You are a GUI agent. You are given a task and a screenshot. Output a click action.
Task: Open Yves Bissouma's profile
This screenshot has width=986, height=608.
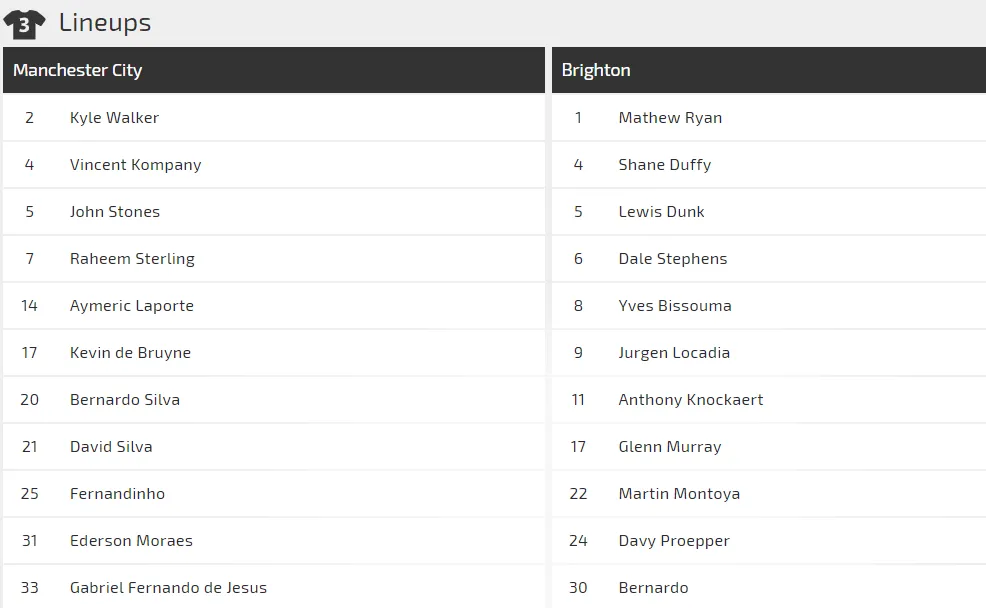tap(675, 306)
